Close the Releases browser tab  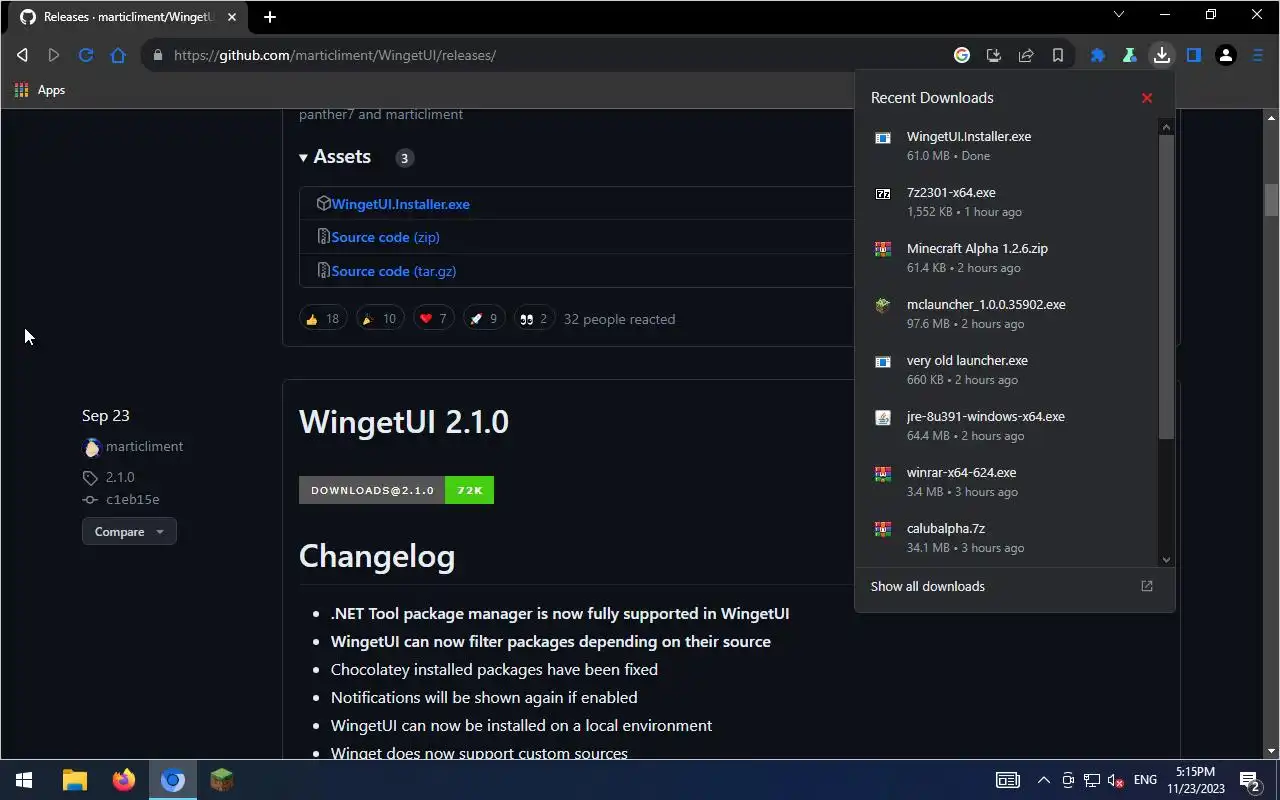tap(234, 17)
